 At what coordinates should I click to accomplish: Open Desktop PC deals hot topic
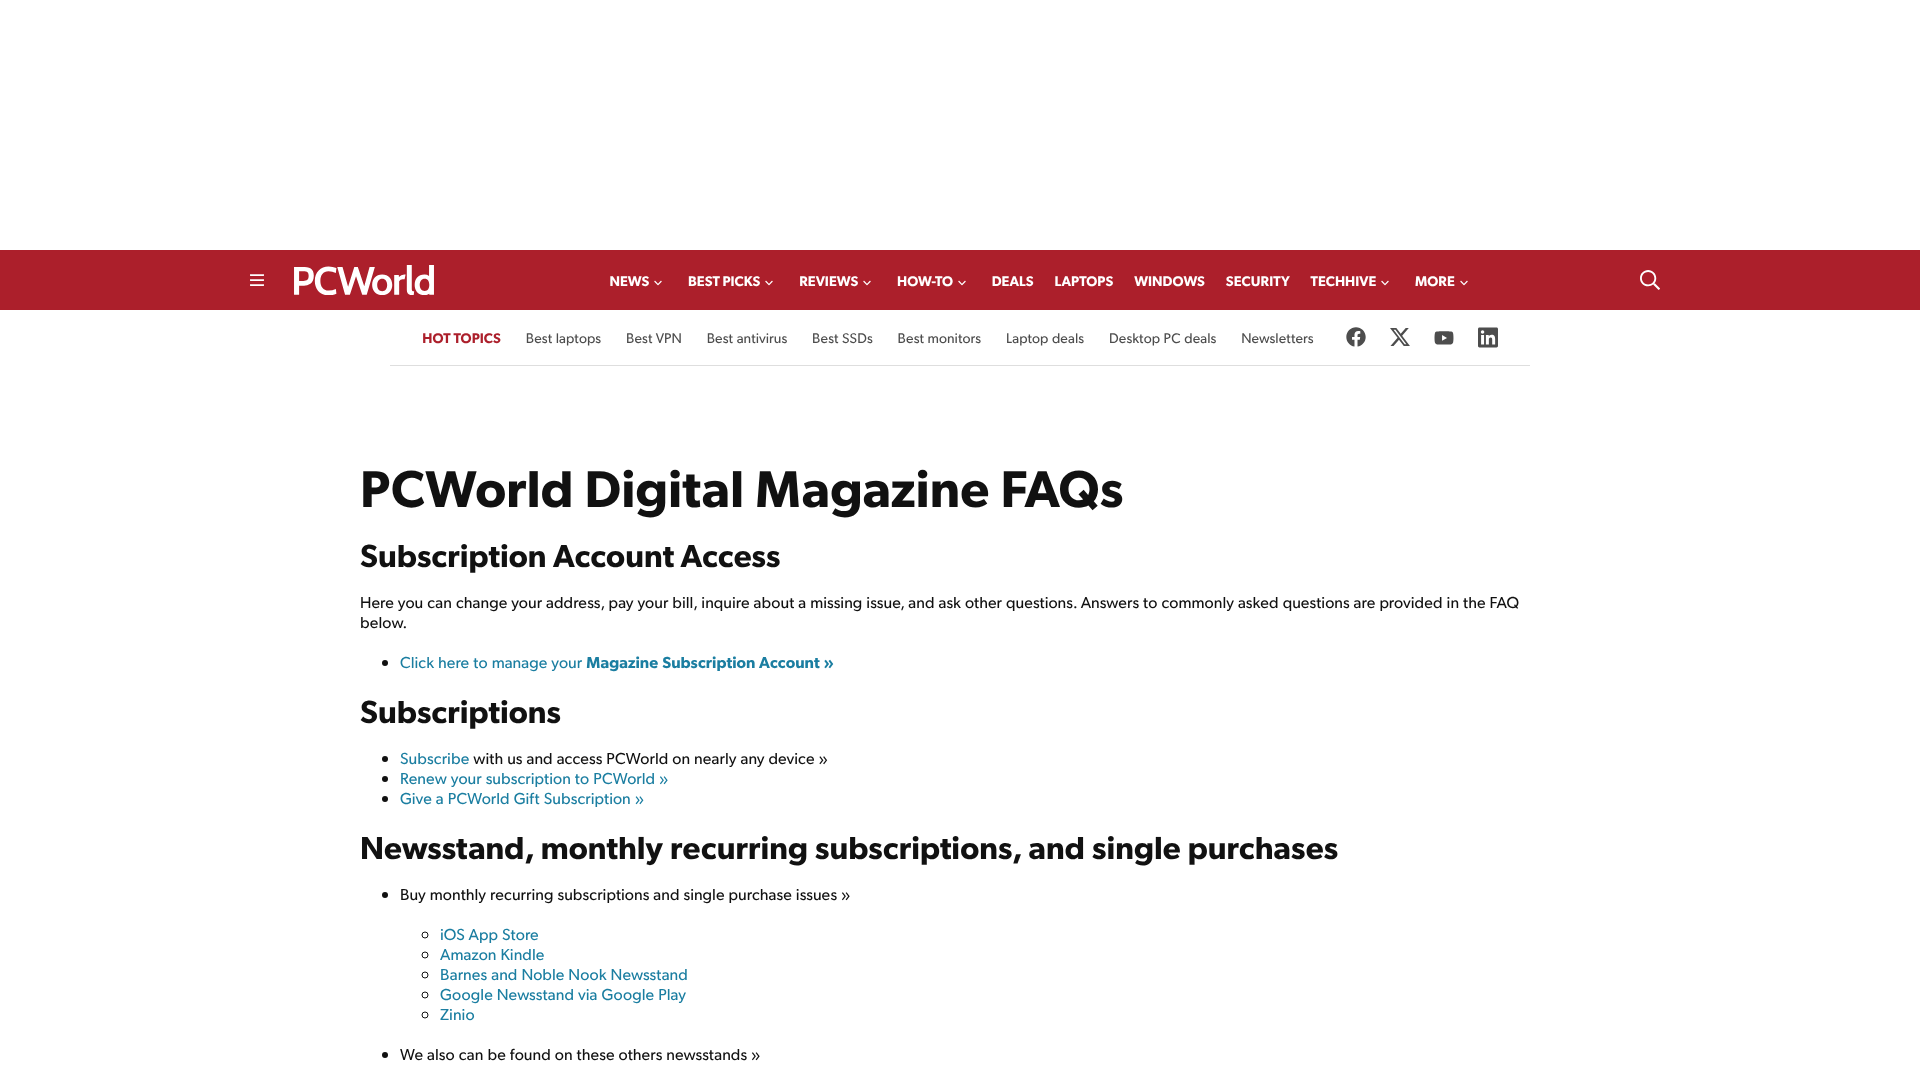[1162, 339]
